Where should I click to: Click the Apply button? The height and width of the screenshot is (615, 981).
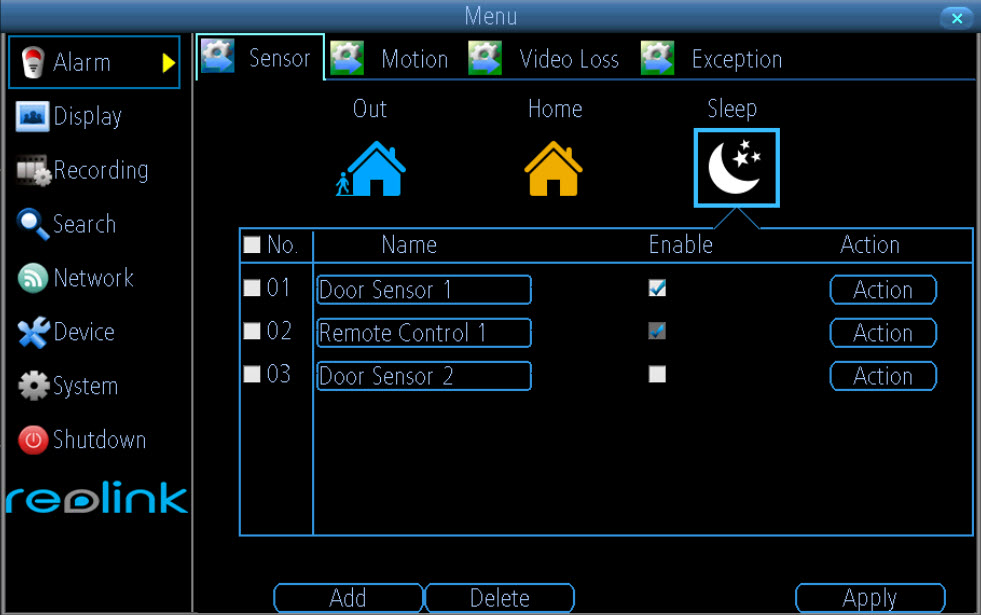click(870, 598)
